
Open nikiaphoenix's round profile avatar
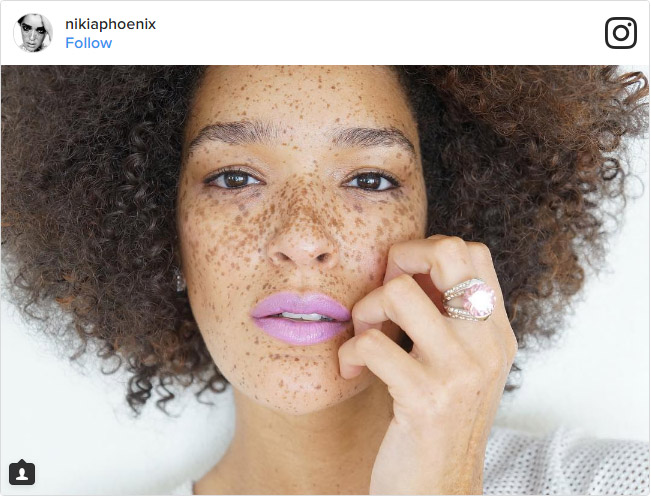point(33,33)
